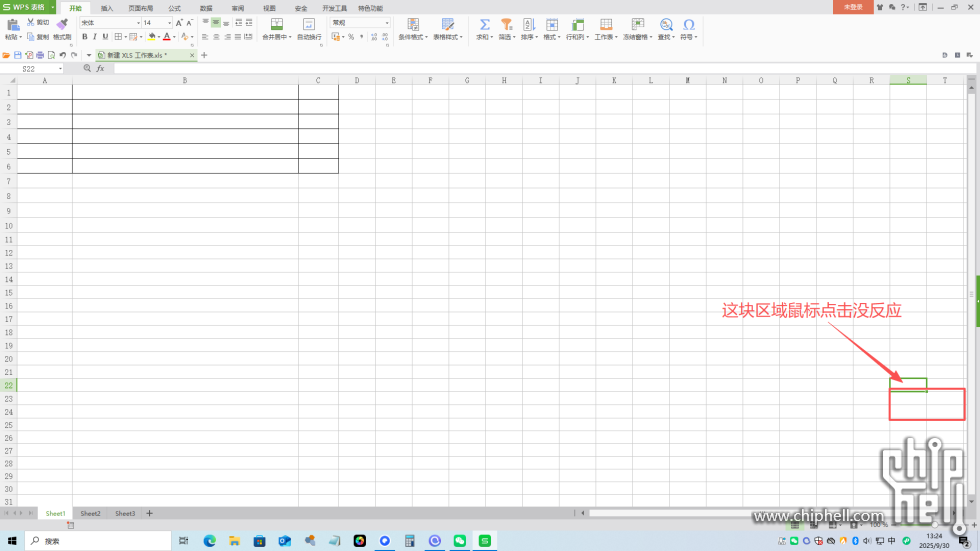Viewport: 980px width, 551px height.
Task: Click the Format Painter (格式刷) brush icon
Action: 62,24
